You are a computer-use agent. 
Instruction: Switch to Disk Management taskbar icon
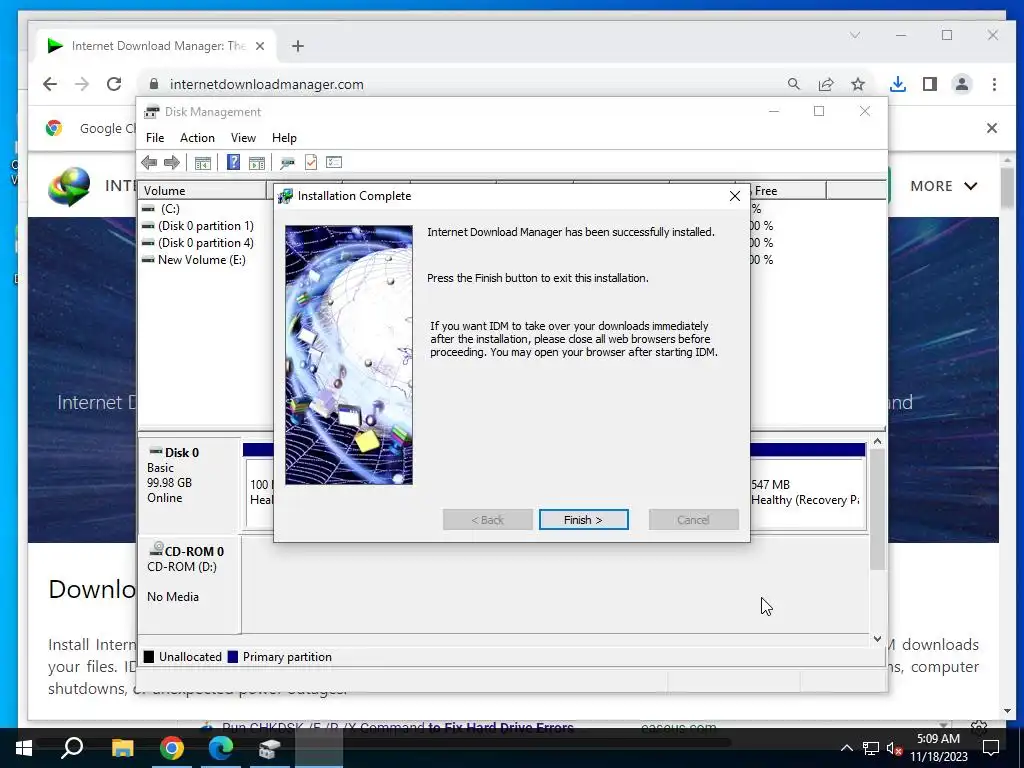(269, 748)
